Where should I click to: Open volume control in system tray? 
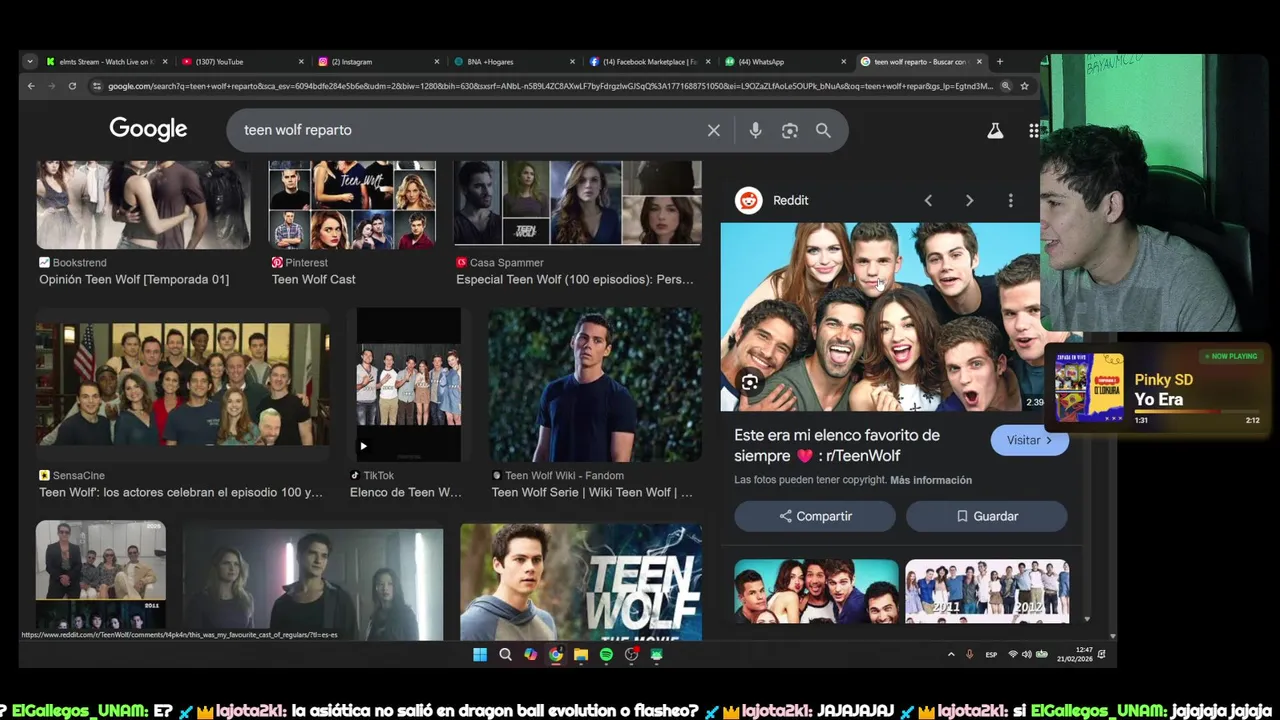click(x=1028, y=654)
